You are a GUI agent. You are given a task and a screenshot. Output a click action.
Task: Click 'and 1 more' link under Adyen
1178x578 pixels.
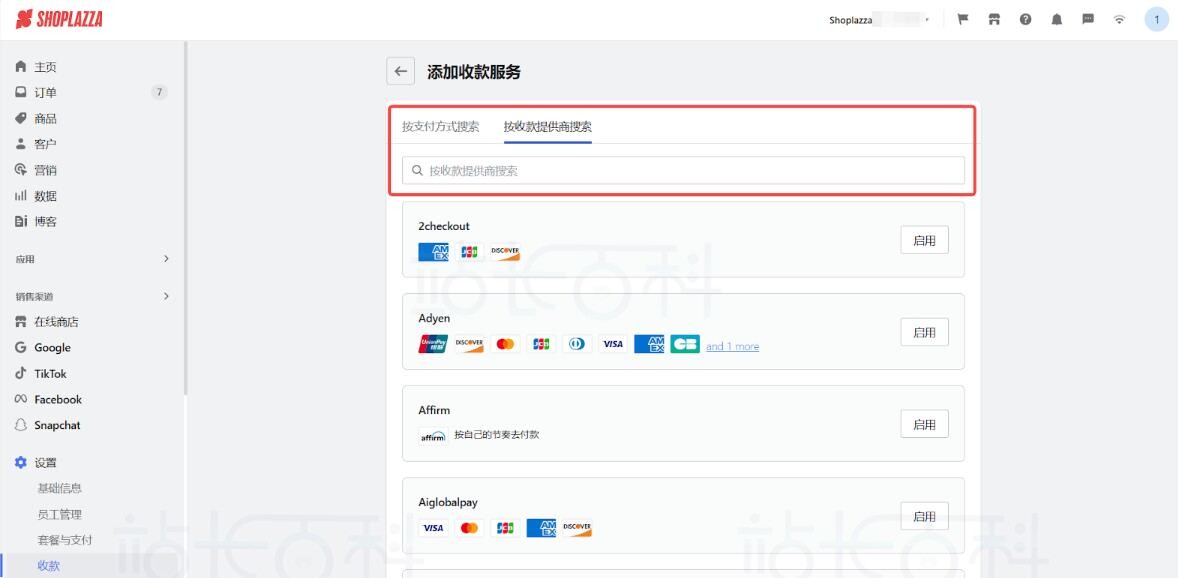pyautogui.click(x=732, y=346)
